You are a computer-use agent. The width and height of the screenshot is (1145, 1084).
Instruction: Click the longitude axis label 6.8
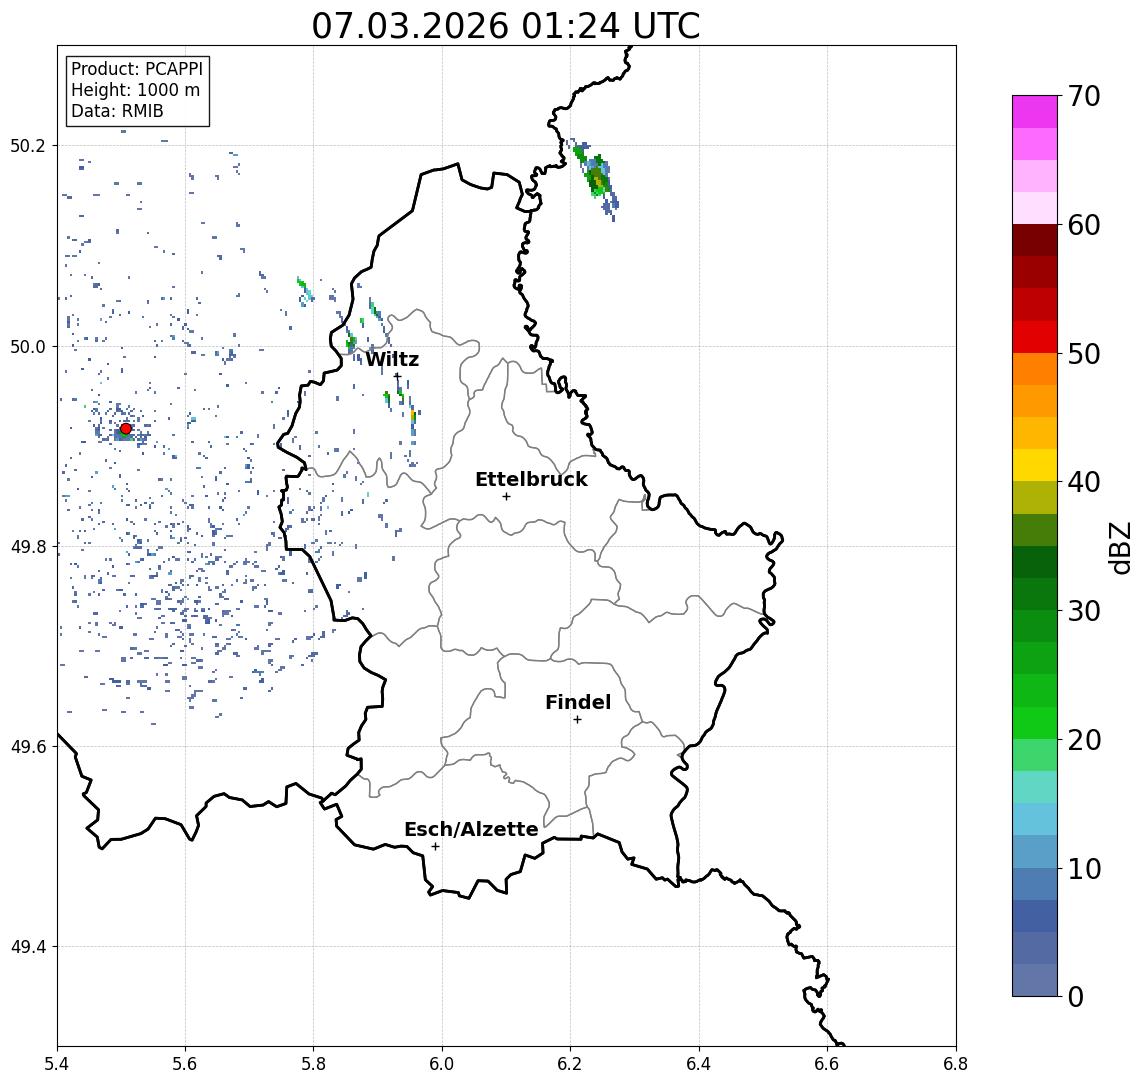[955, 1064]
